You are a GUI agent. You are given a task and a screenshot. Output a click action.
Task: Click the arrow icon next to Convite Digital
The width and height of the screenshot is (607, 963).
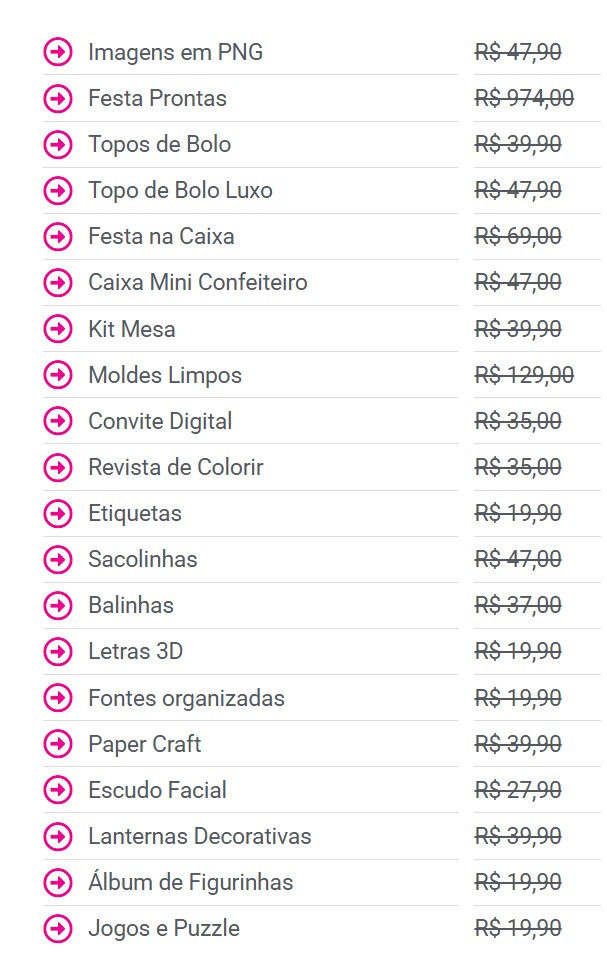pyautogui.click(x=58, y=421)
